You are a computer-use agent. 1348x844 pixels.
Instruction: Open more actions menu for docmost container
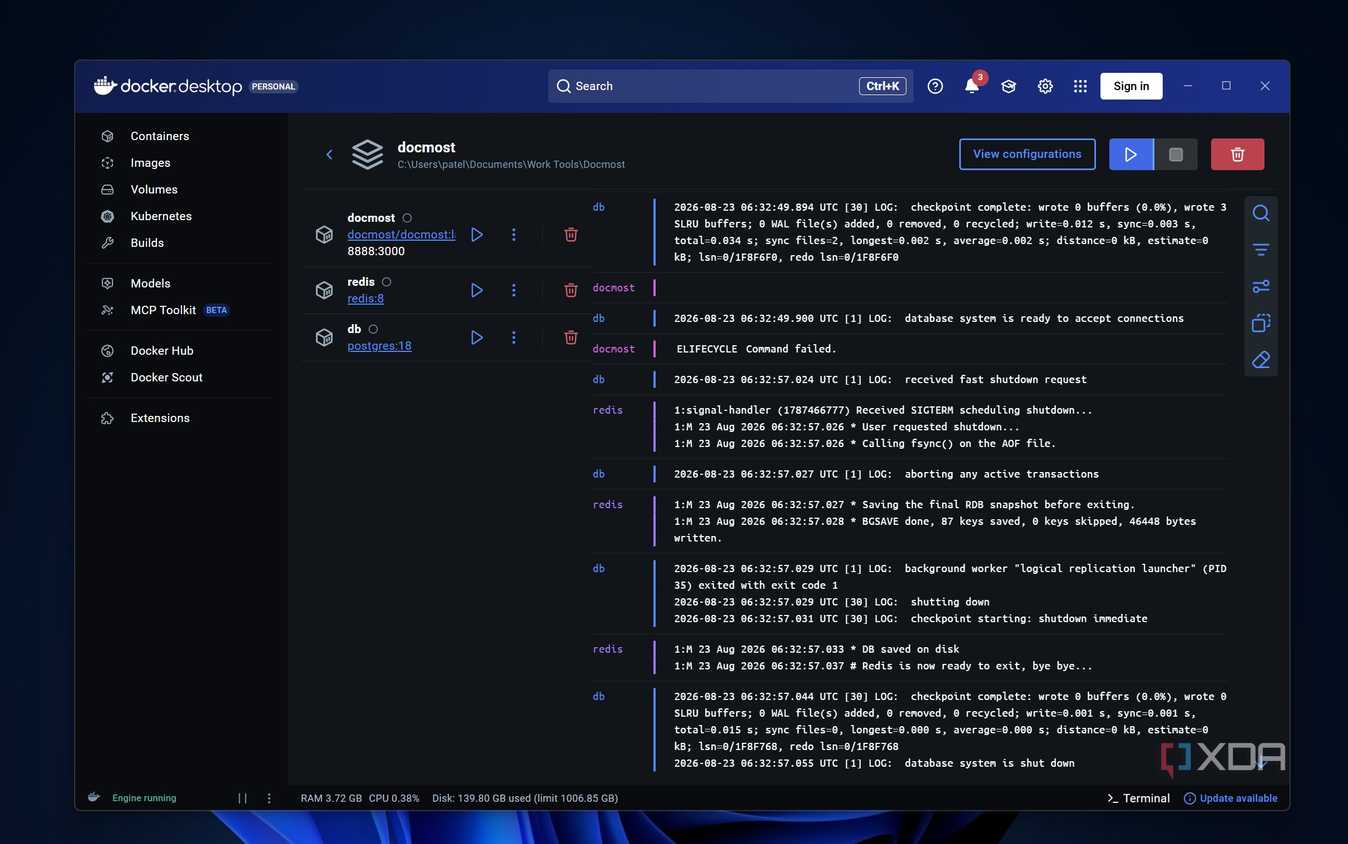[514, 234]
